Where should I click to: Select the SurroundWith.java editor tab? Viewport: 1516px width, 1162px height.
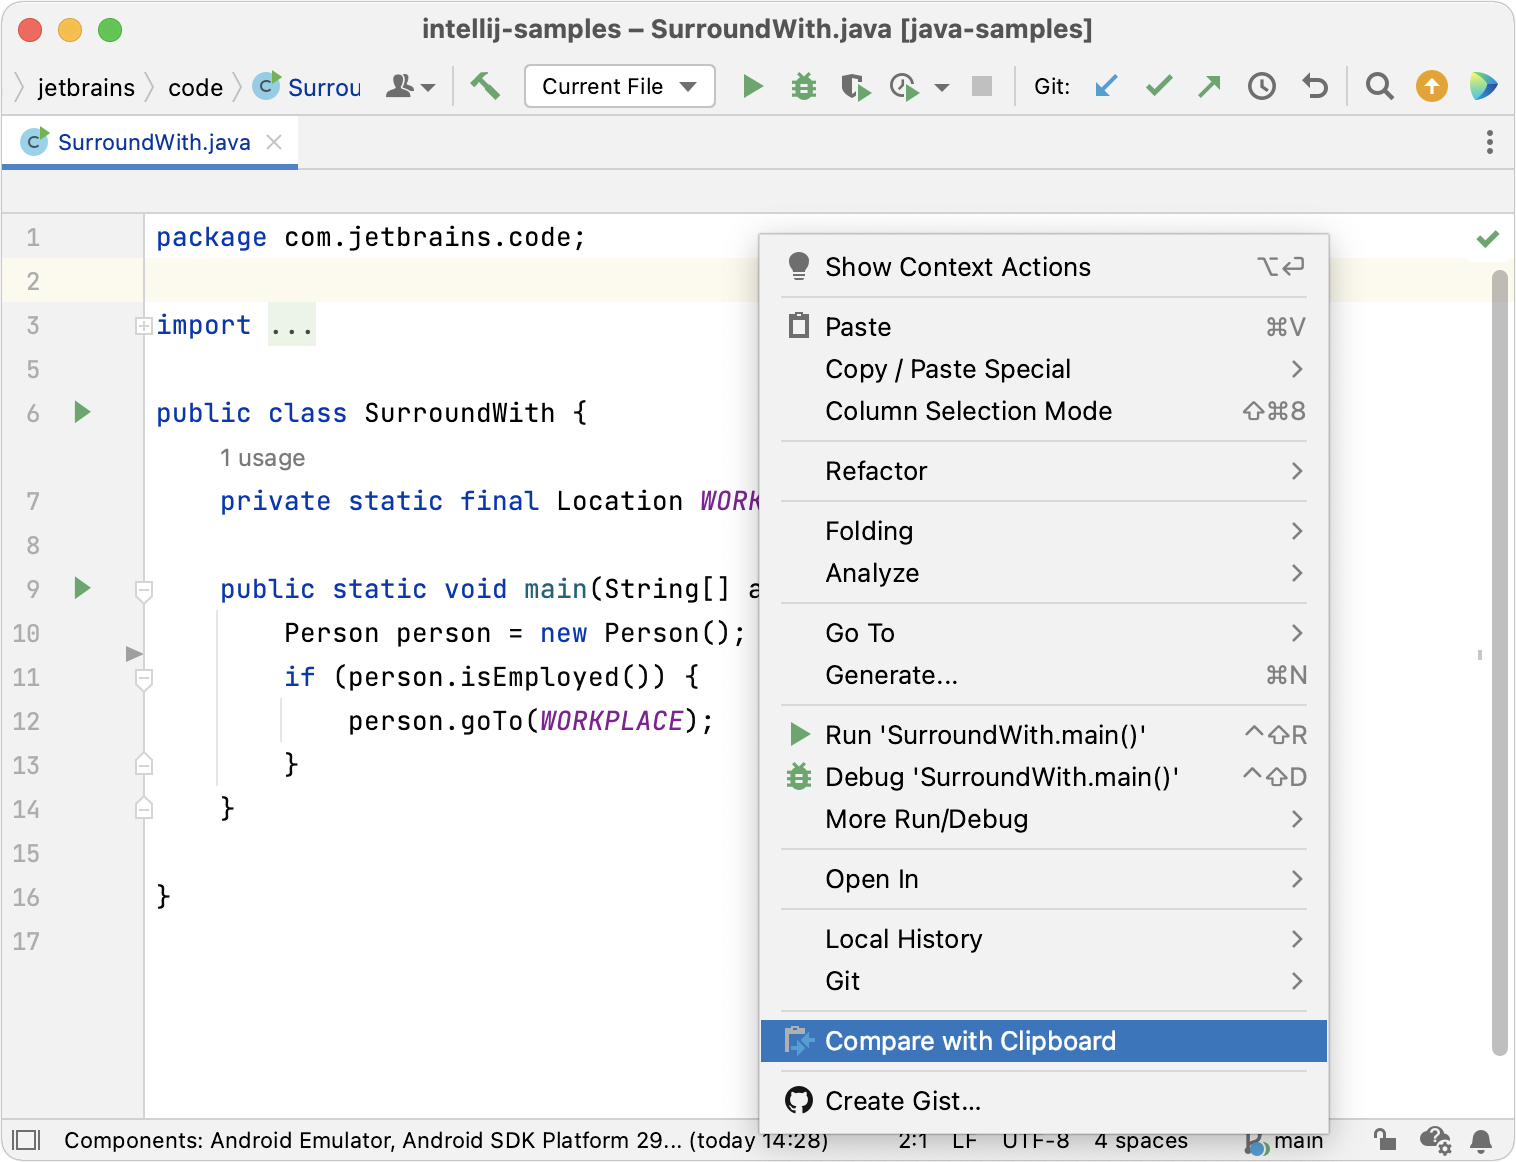coord(150,142)
